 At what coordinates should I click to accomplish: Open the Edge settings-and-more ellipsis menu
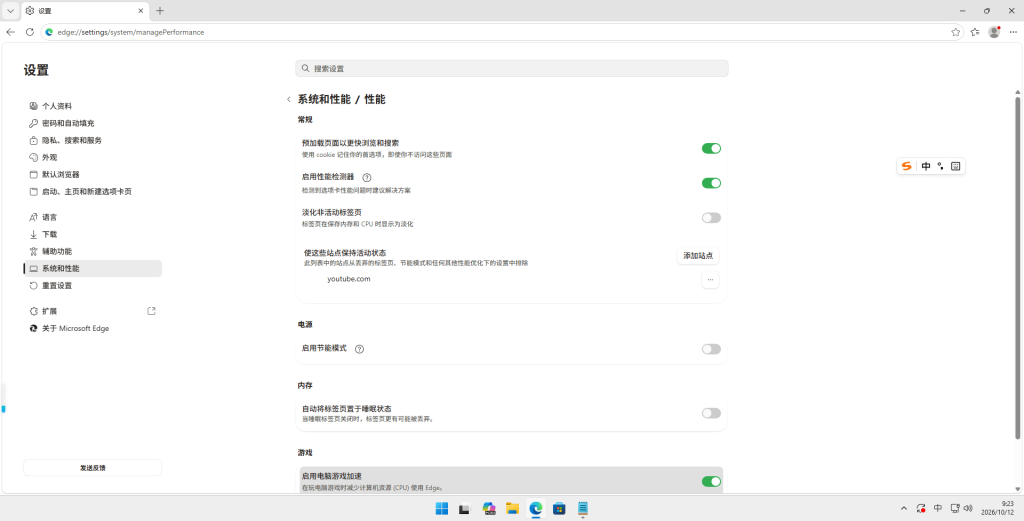coord(1013,32)
